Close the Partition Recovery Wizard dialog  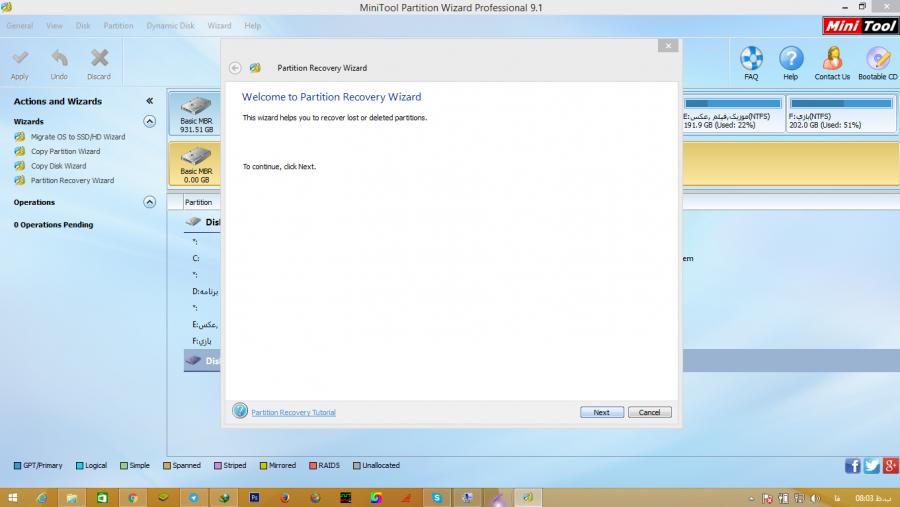click(x=668, y=46)
